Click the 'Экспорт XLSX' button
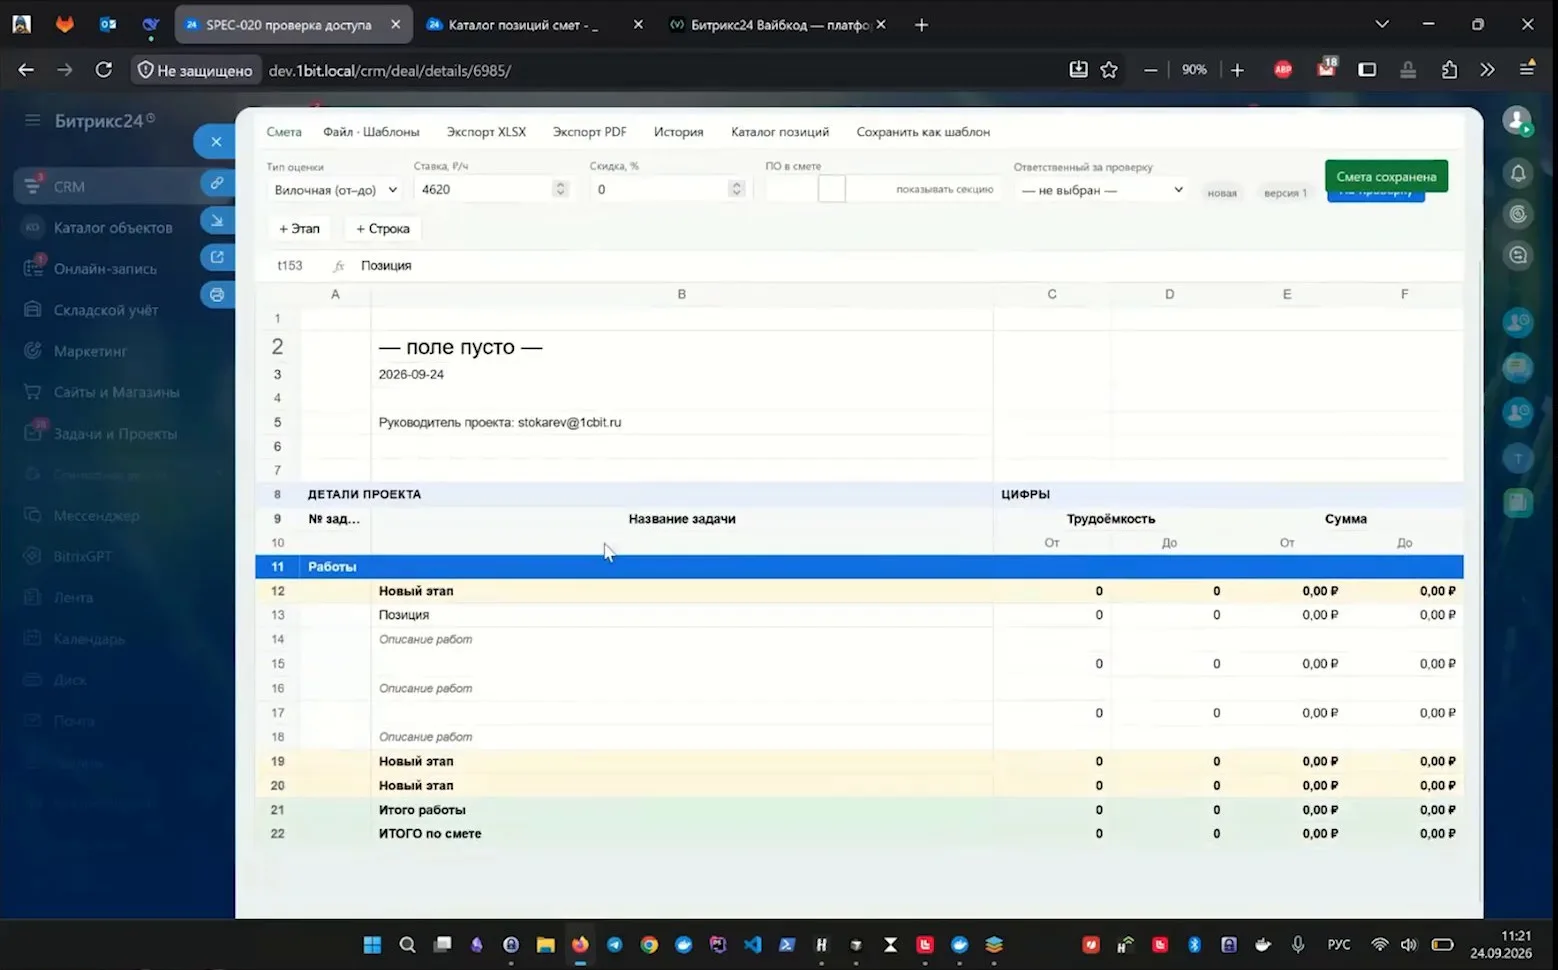1558x970 pixels. [x=486, y=132]
